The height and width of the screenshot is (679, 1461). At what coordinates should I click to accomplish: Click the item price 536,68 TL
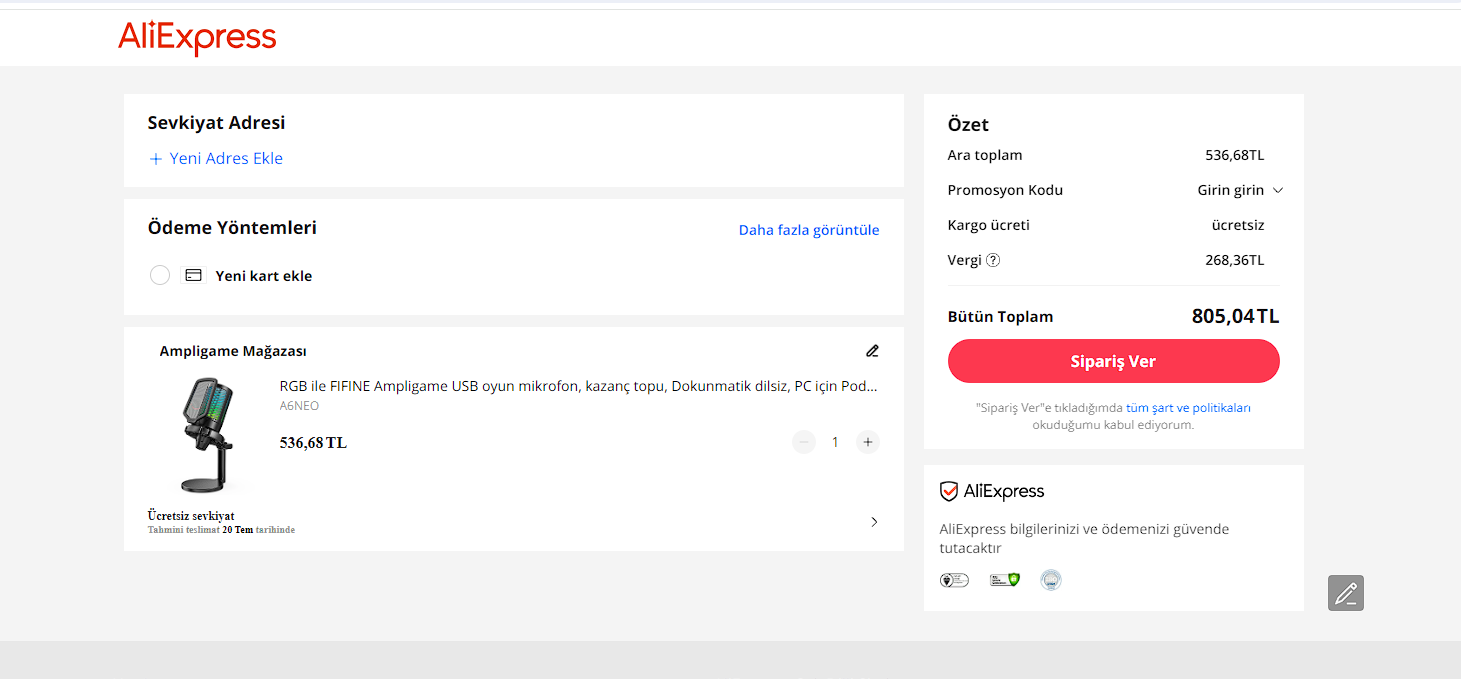coord(313,442)
